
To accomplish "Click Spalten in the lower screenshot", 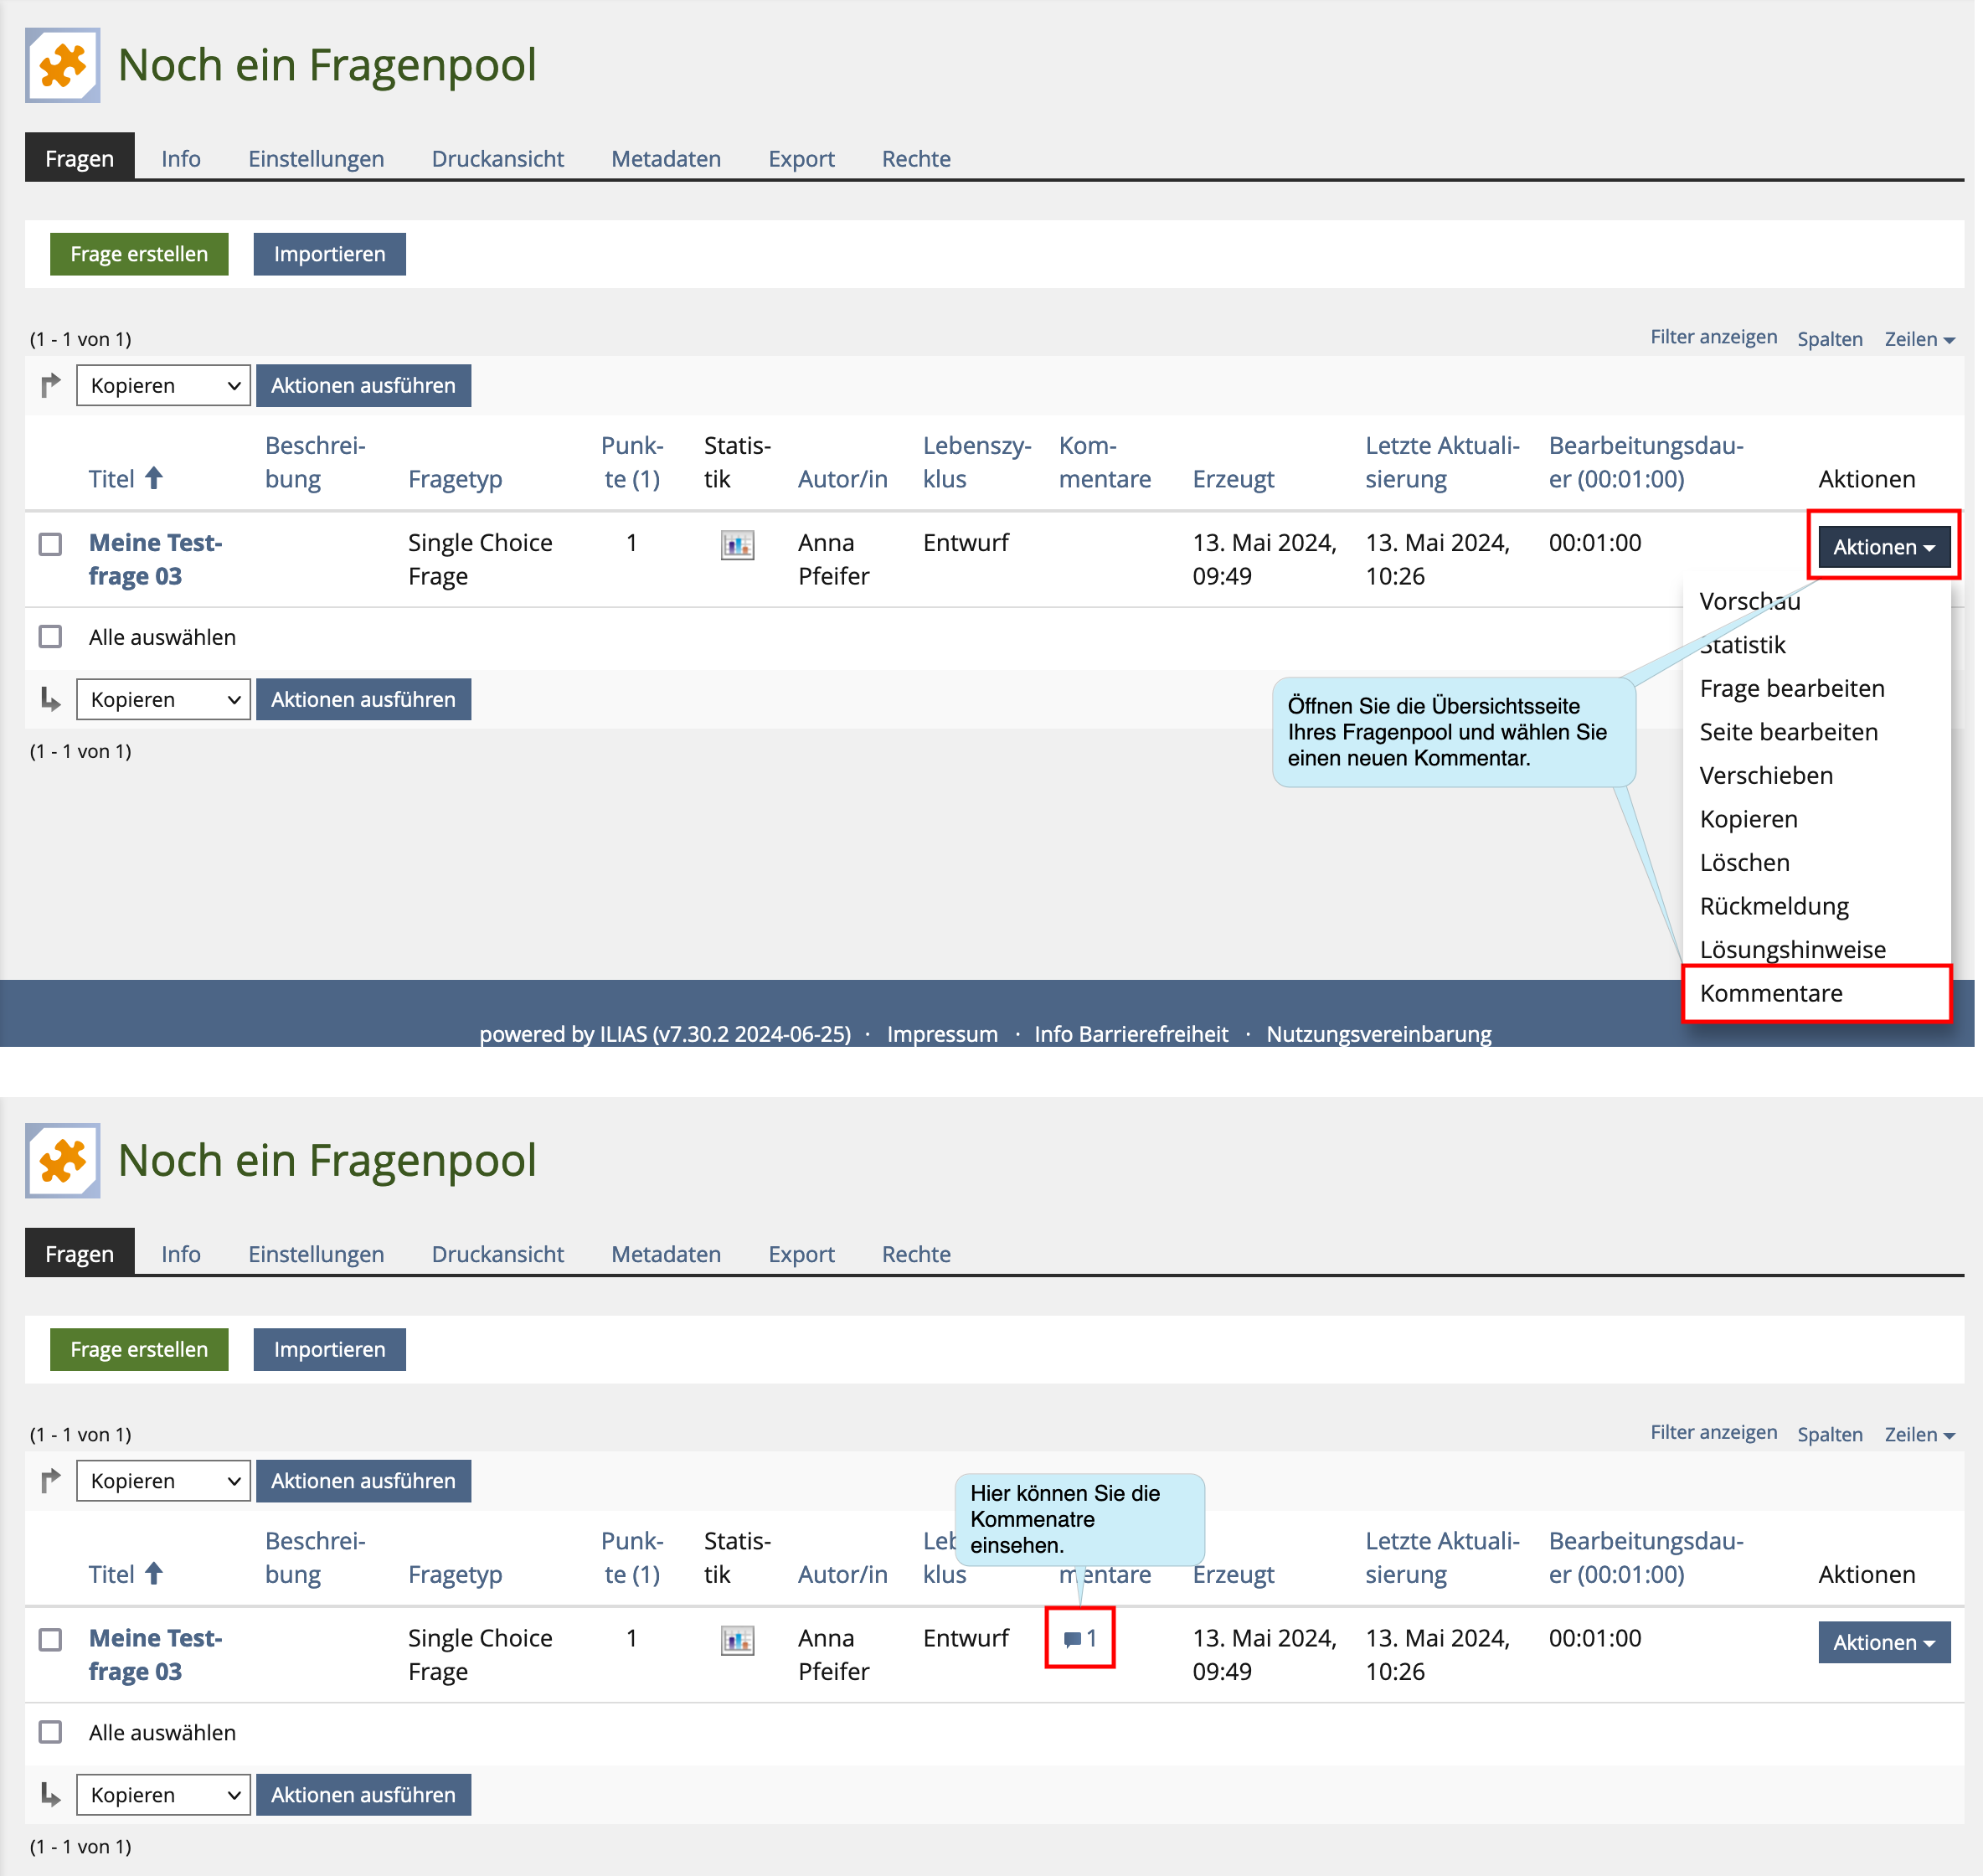I will [x=1829, y=1434].
